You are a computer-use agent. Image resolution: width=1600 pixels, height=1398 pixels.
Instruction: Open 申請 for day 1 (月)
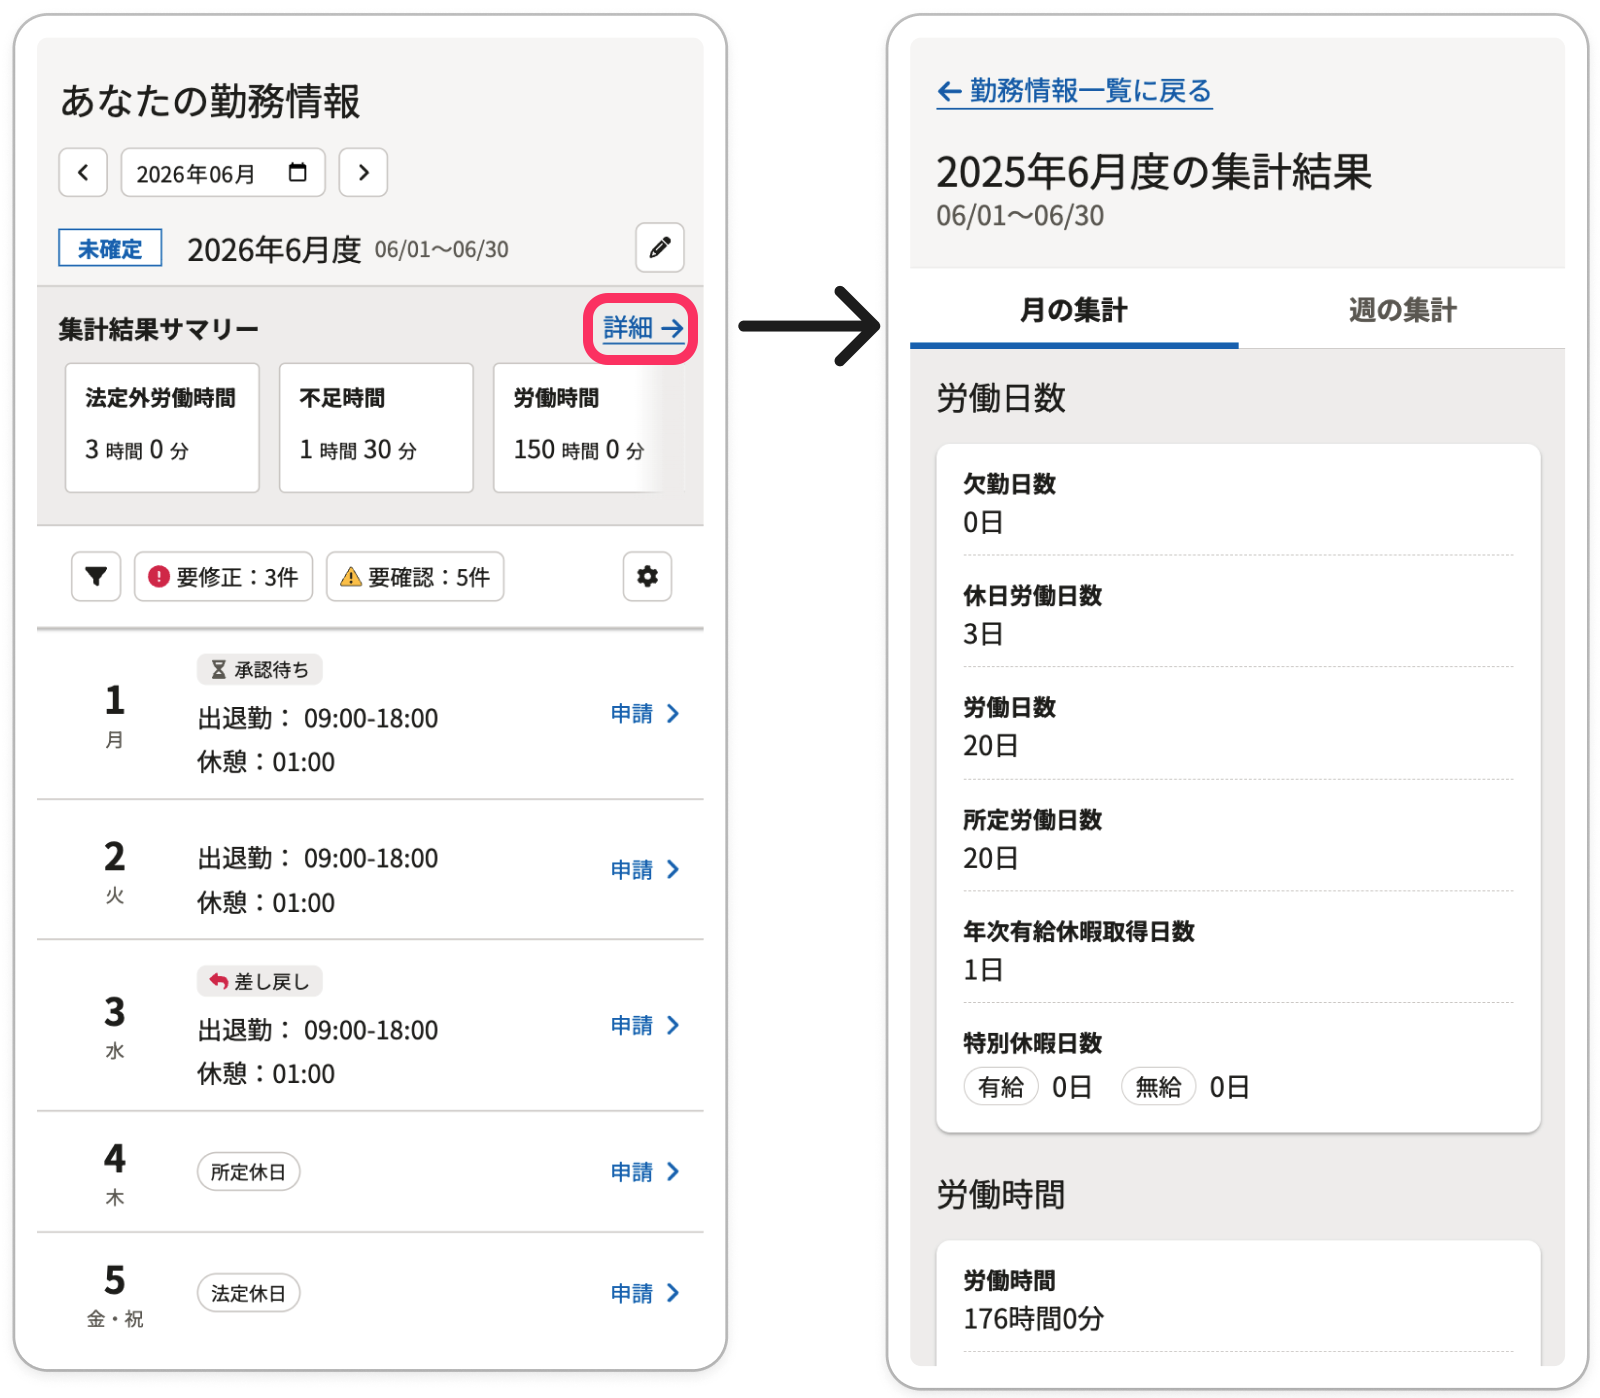pos(645,713)
